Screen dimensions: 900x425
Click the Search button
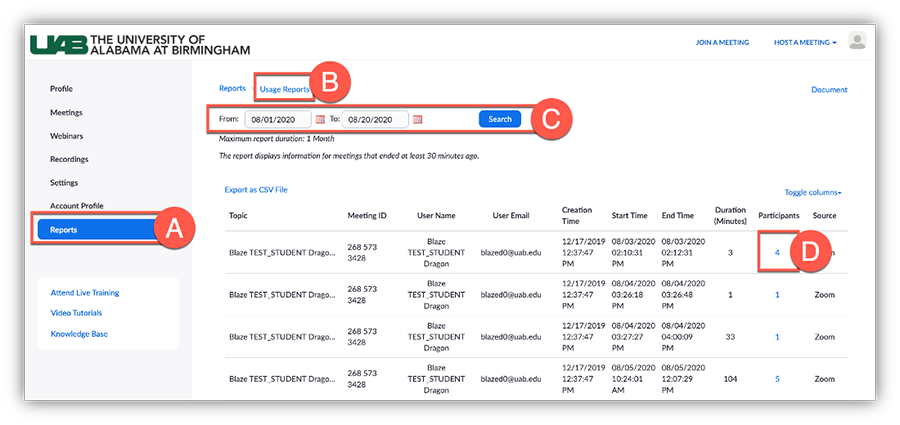tap(500, 119)
